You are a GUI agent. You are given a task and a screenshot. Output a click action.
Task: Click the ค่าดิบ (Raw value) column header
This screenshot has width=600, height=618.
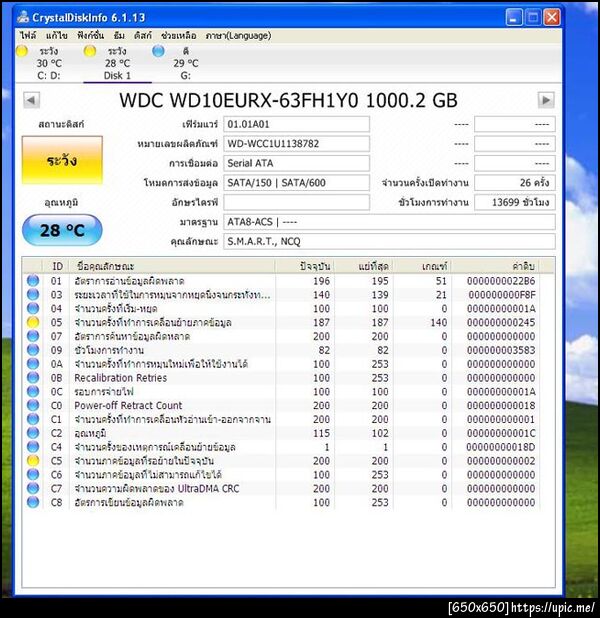pyautogui.click(x=495, y=266)
